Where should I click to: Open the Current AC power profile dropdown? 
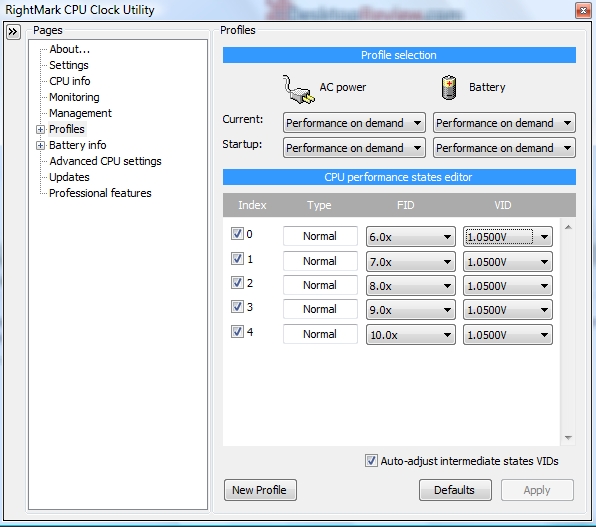coord(354,123)
